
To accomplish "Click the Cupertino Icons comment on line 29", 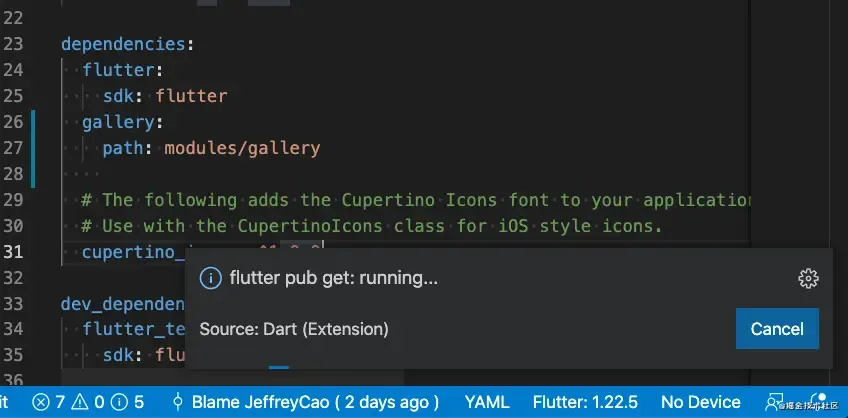I will (416, 201).
